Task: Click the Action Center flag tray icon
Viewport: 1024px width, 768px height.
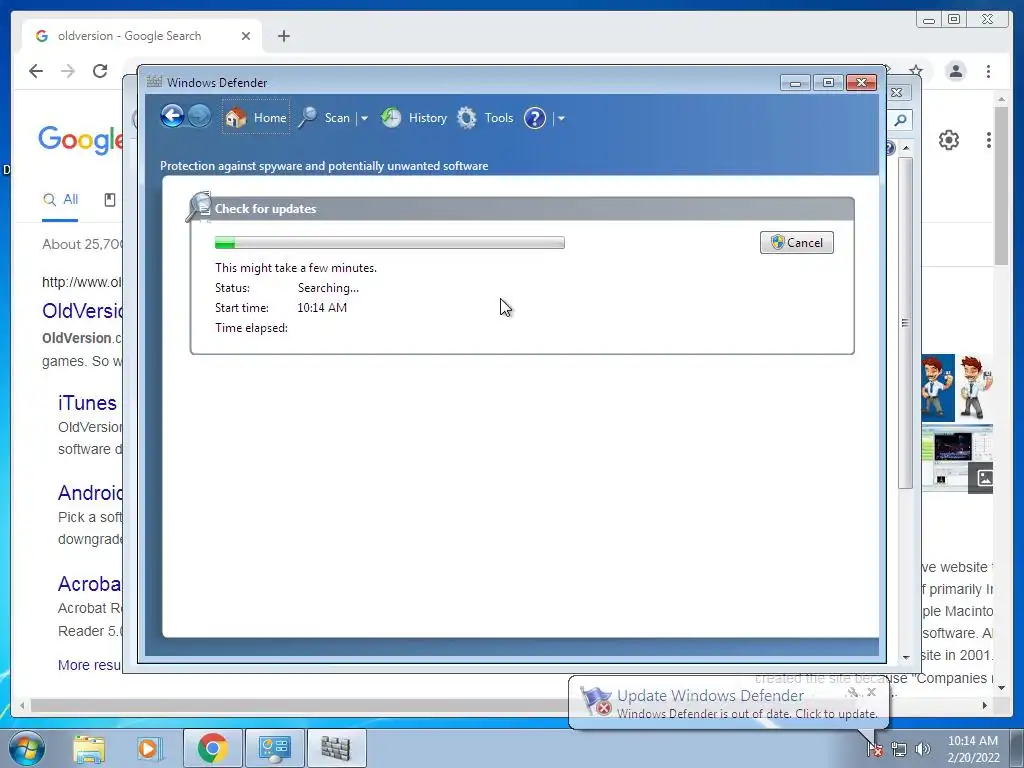Action: point(875,750)
